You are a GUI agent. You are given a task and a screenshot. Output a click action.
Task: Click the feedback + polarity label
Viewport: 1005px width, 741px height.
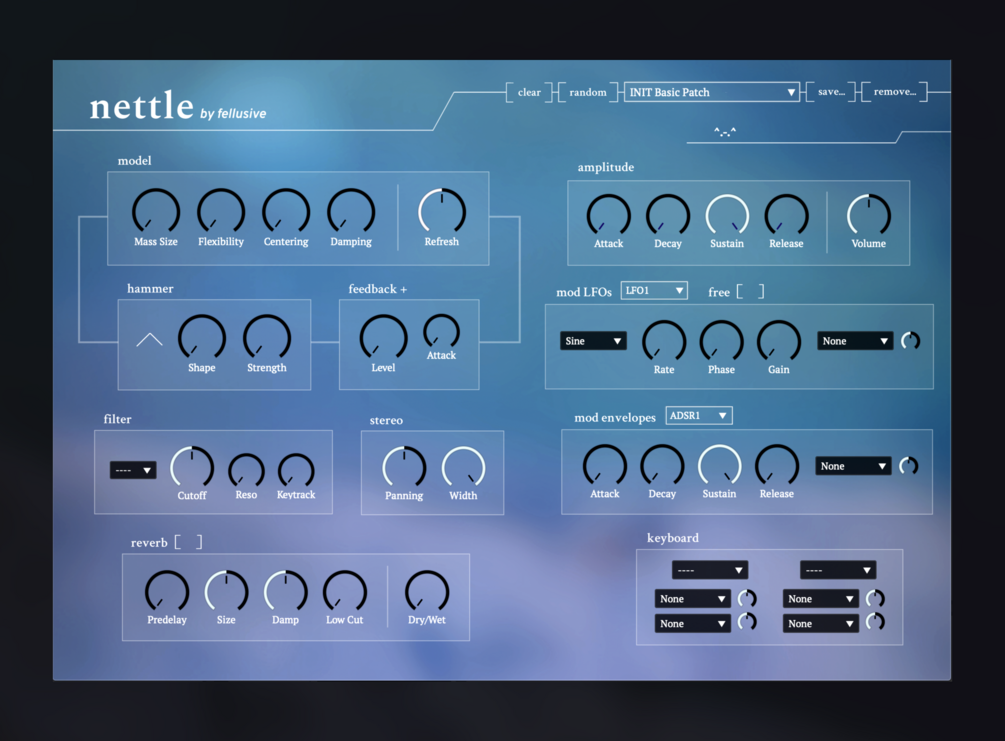(x=378, y=289)
